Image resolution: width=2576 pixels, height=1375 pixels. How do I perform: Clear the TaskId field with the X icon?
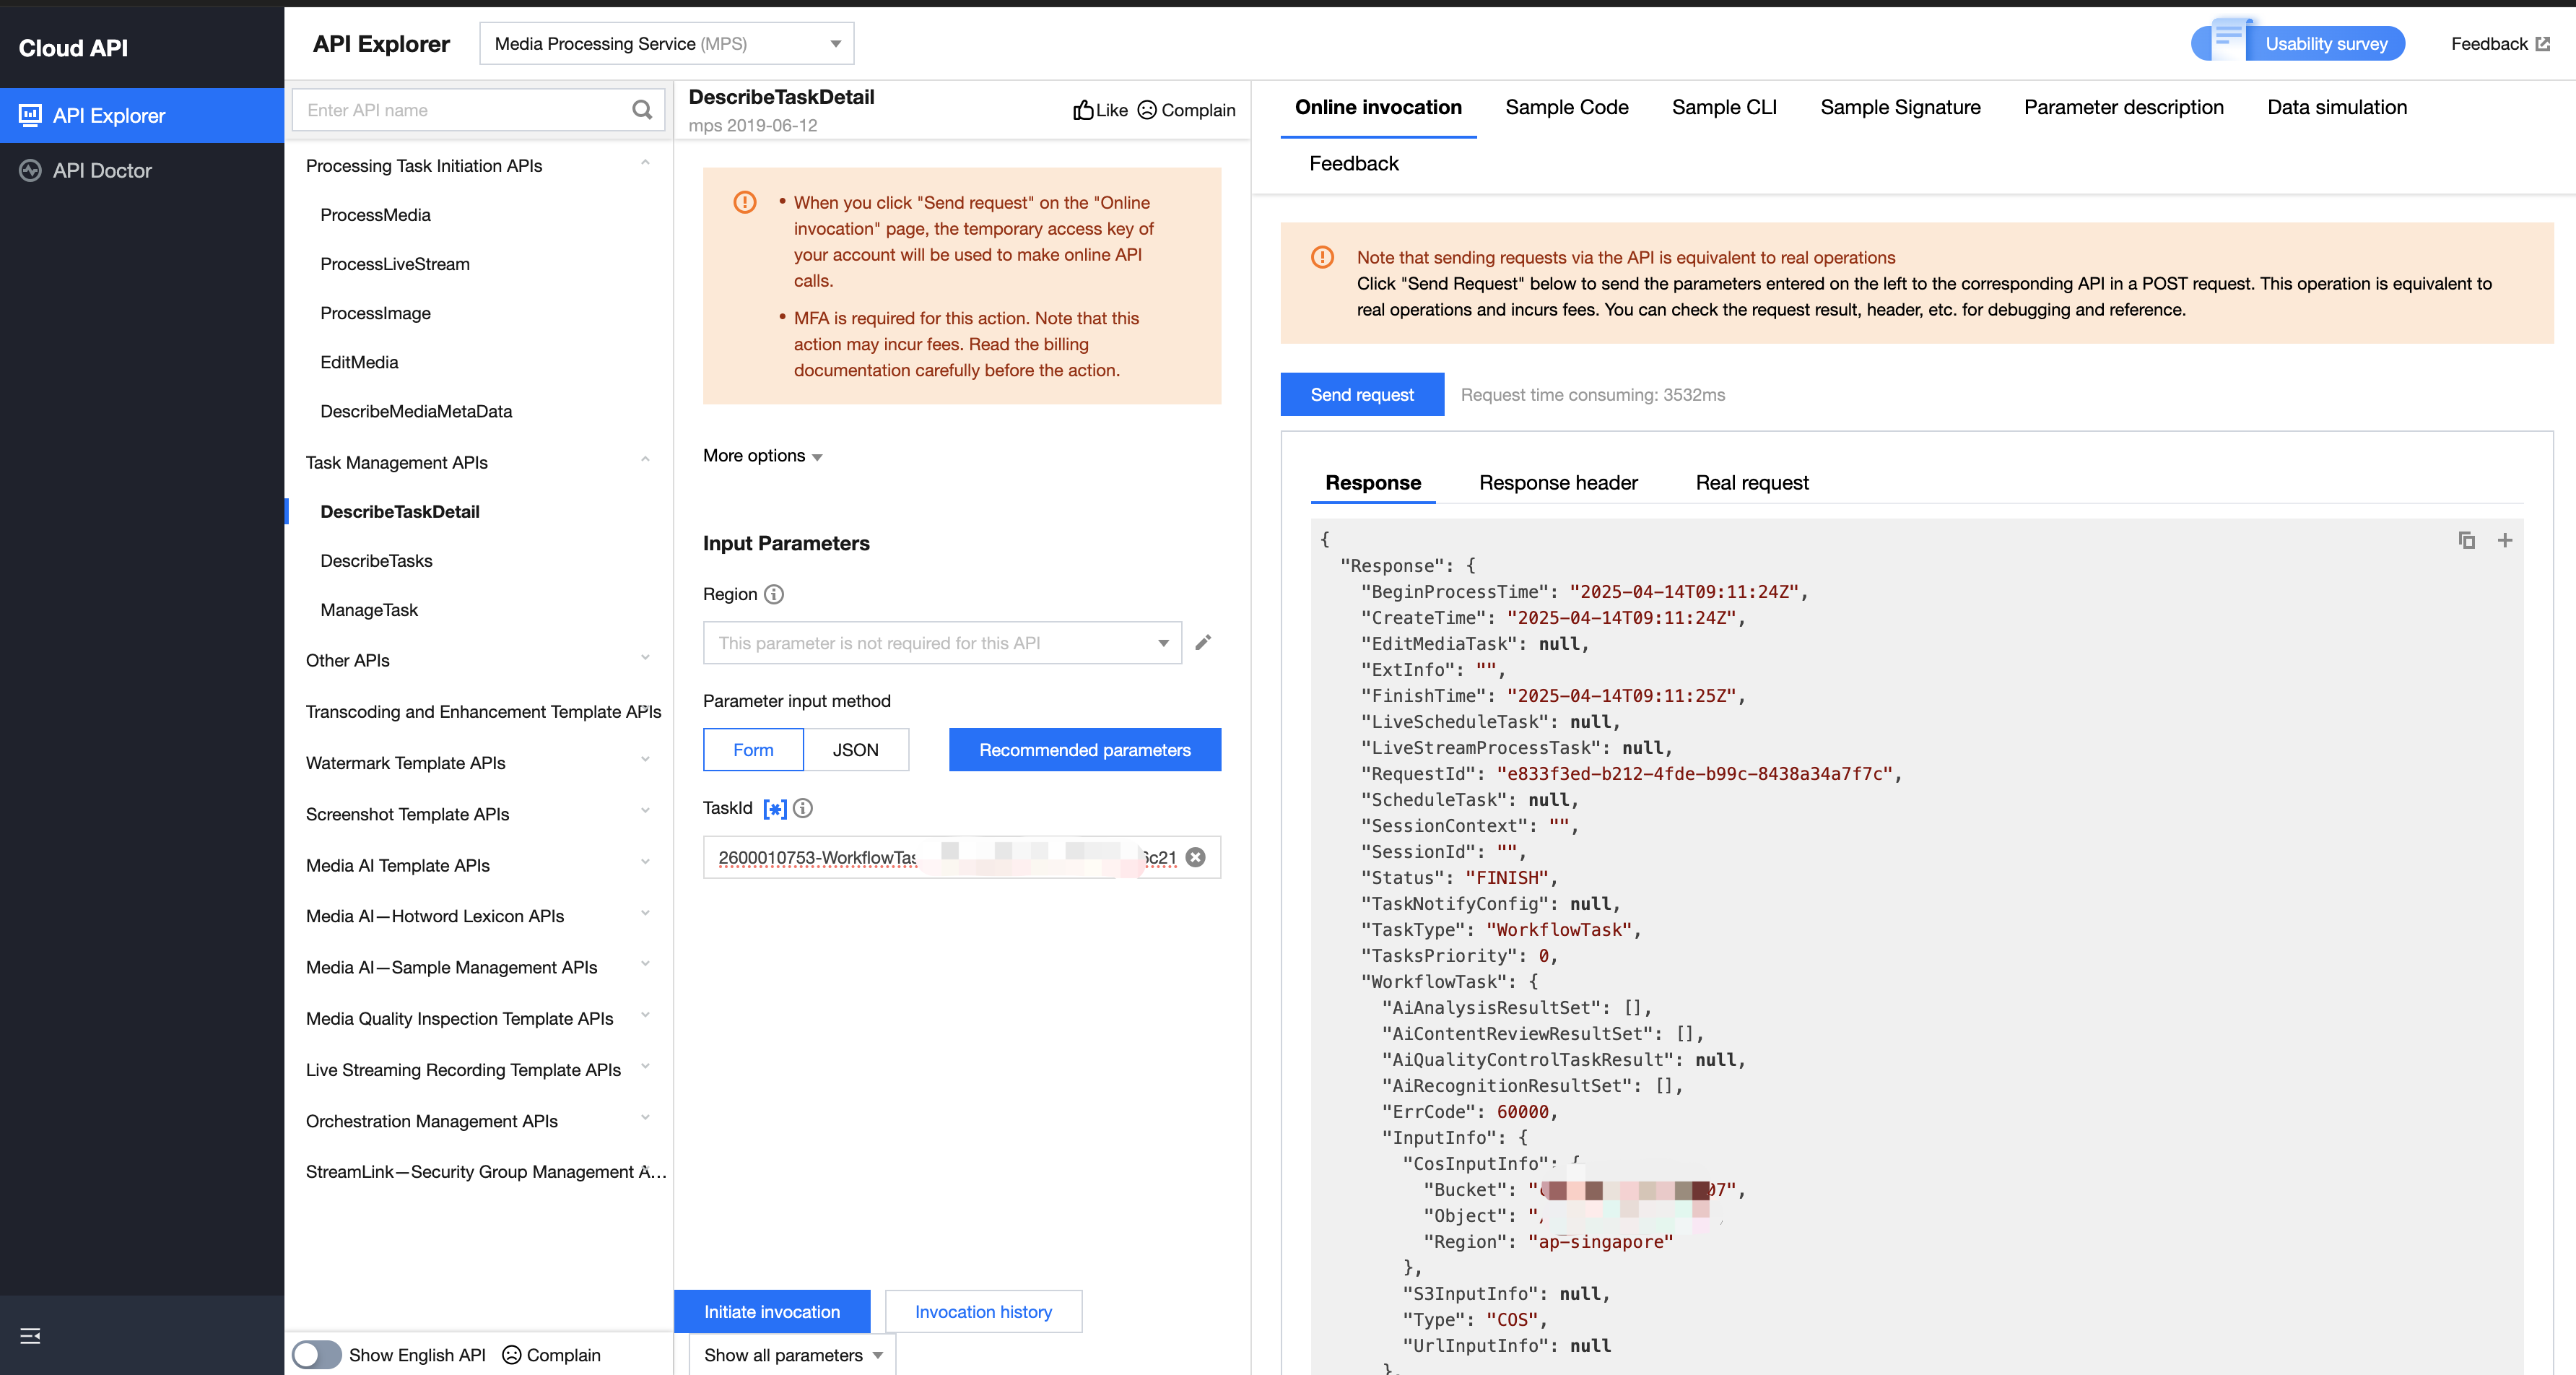coord(1195,857)
